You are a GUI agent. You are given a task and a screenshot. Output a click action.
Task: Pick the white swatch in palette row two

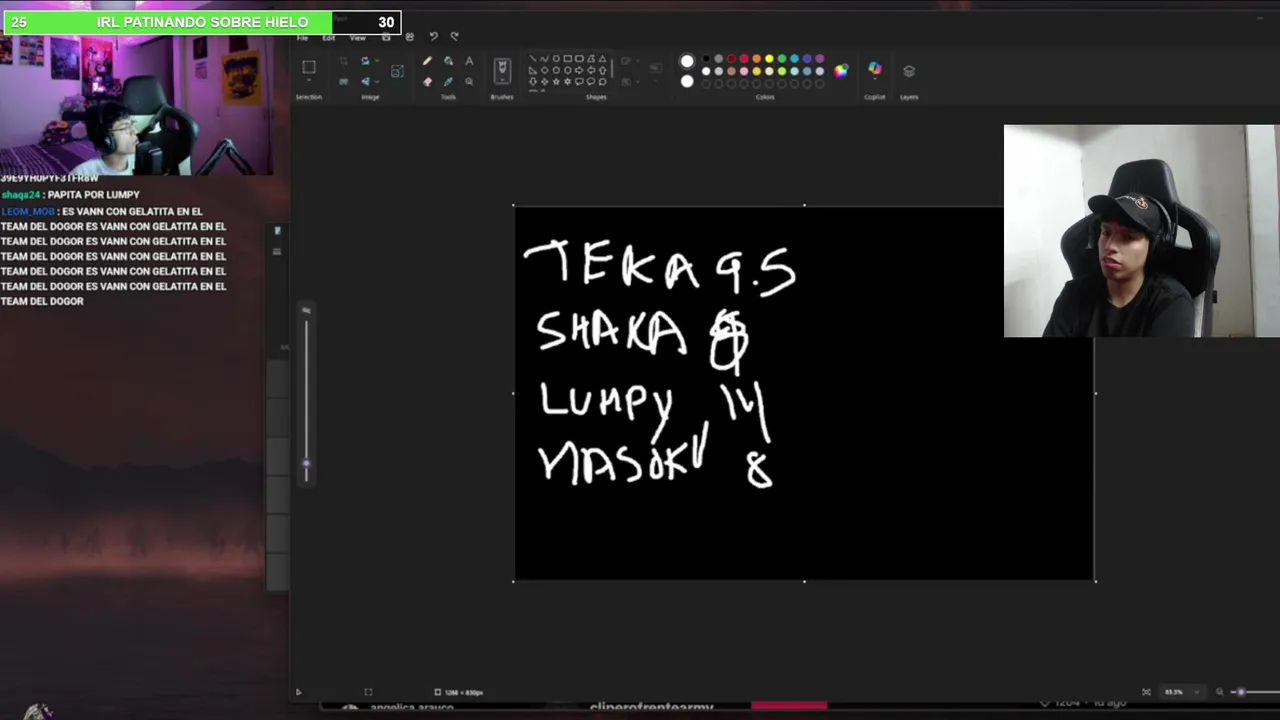pyautogui.click(x=706, y=71)
